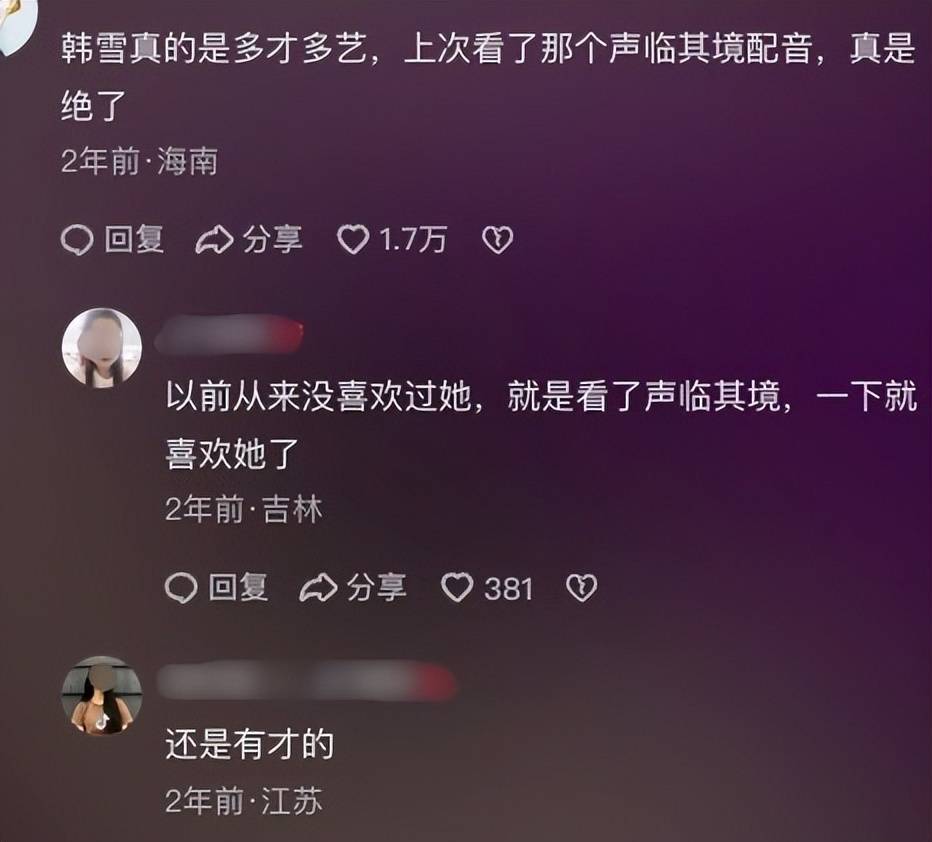Tap broken heart icon under the Jilin comment
This screenshot has height=842, width=932.
(582, 588)
